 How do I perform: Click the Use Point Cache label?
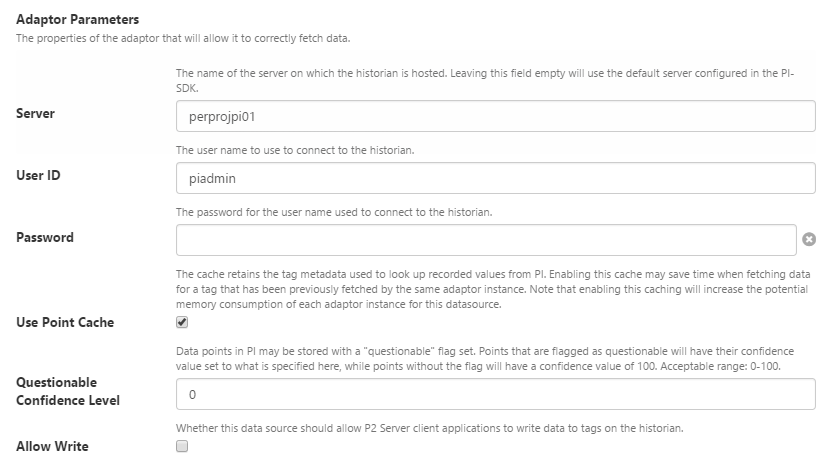[65, 322]
